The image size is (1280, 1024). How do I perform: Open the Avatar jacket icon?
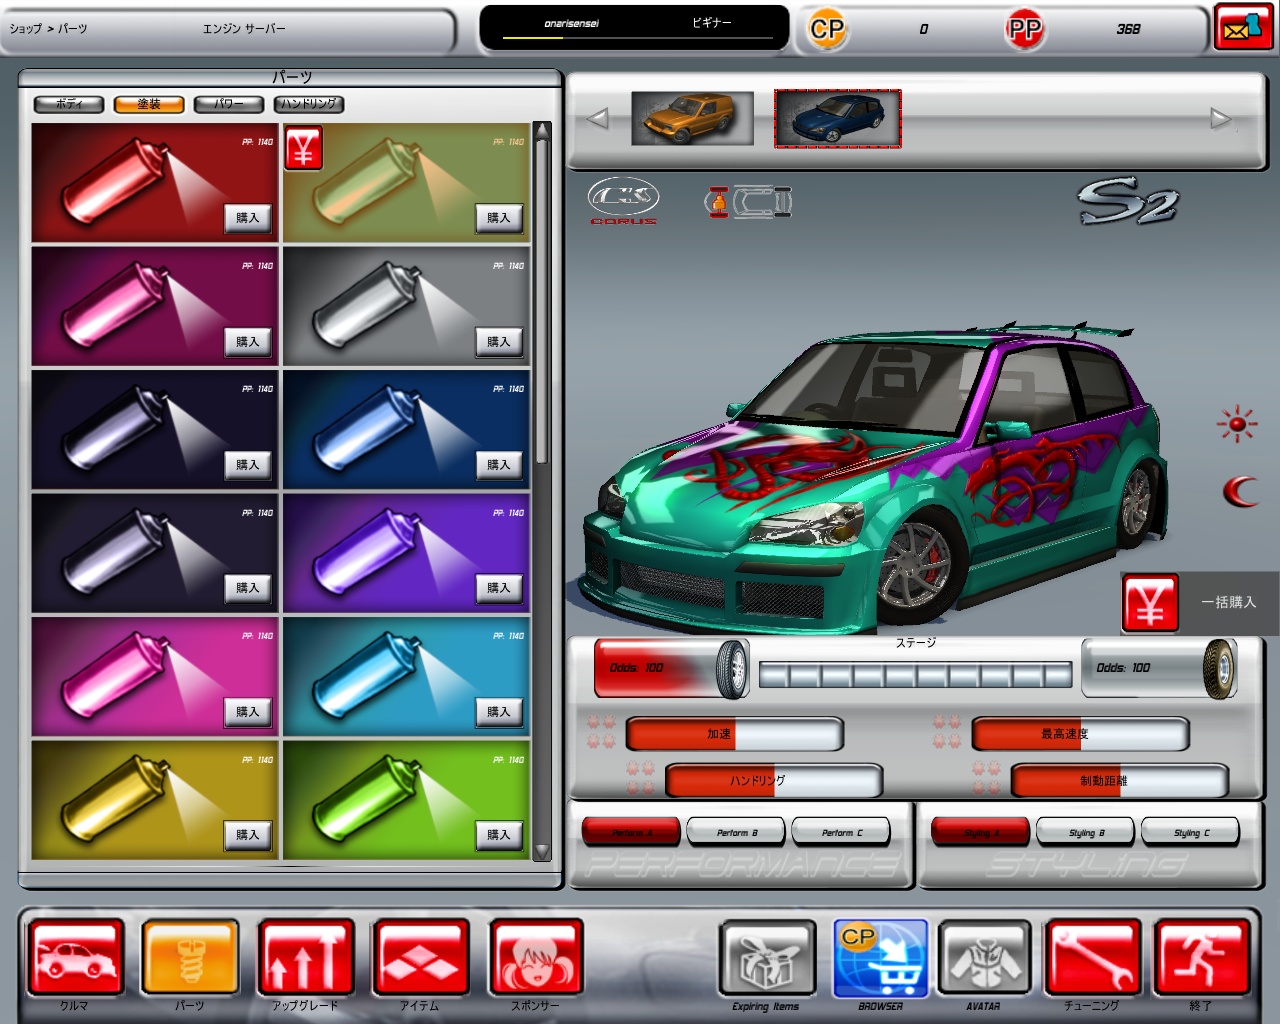[x=984, y=958]
